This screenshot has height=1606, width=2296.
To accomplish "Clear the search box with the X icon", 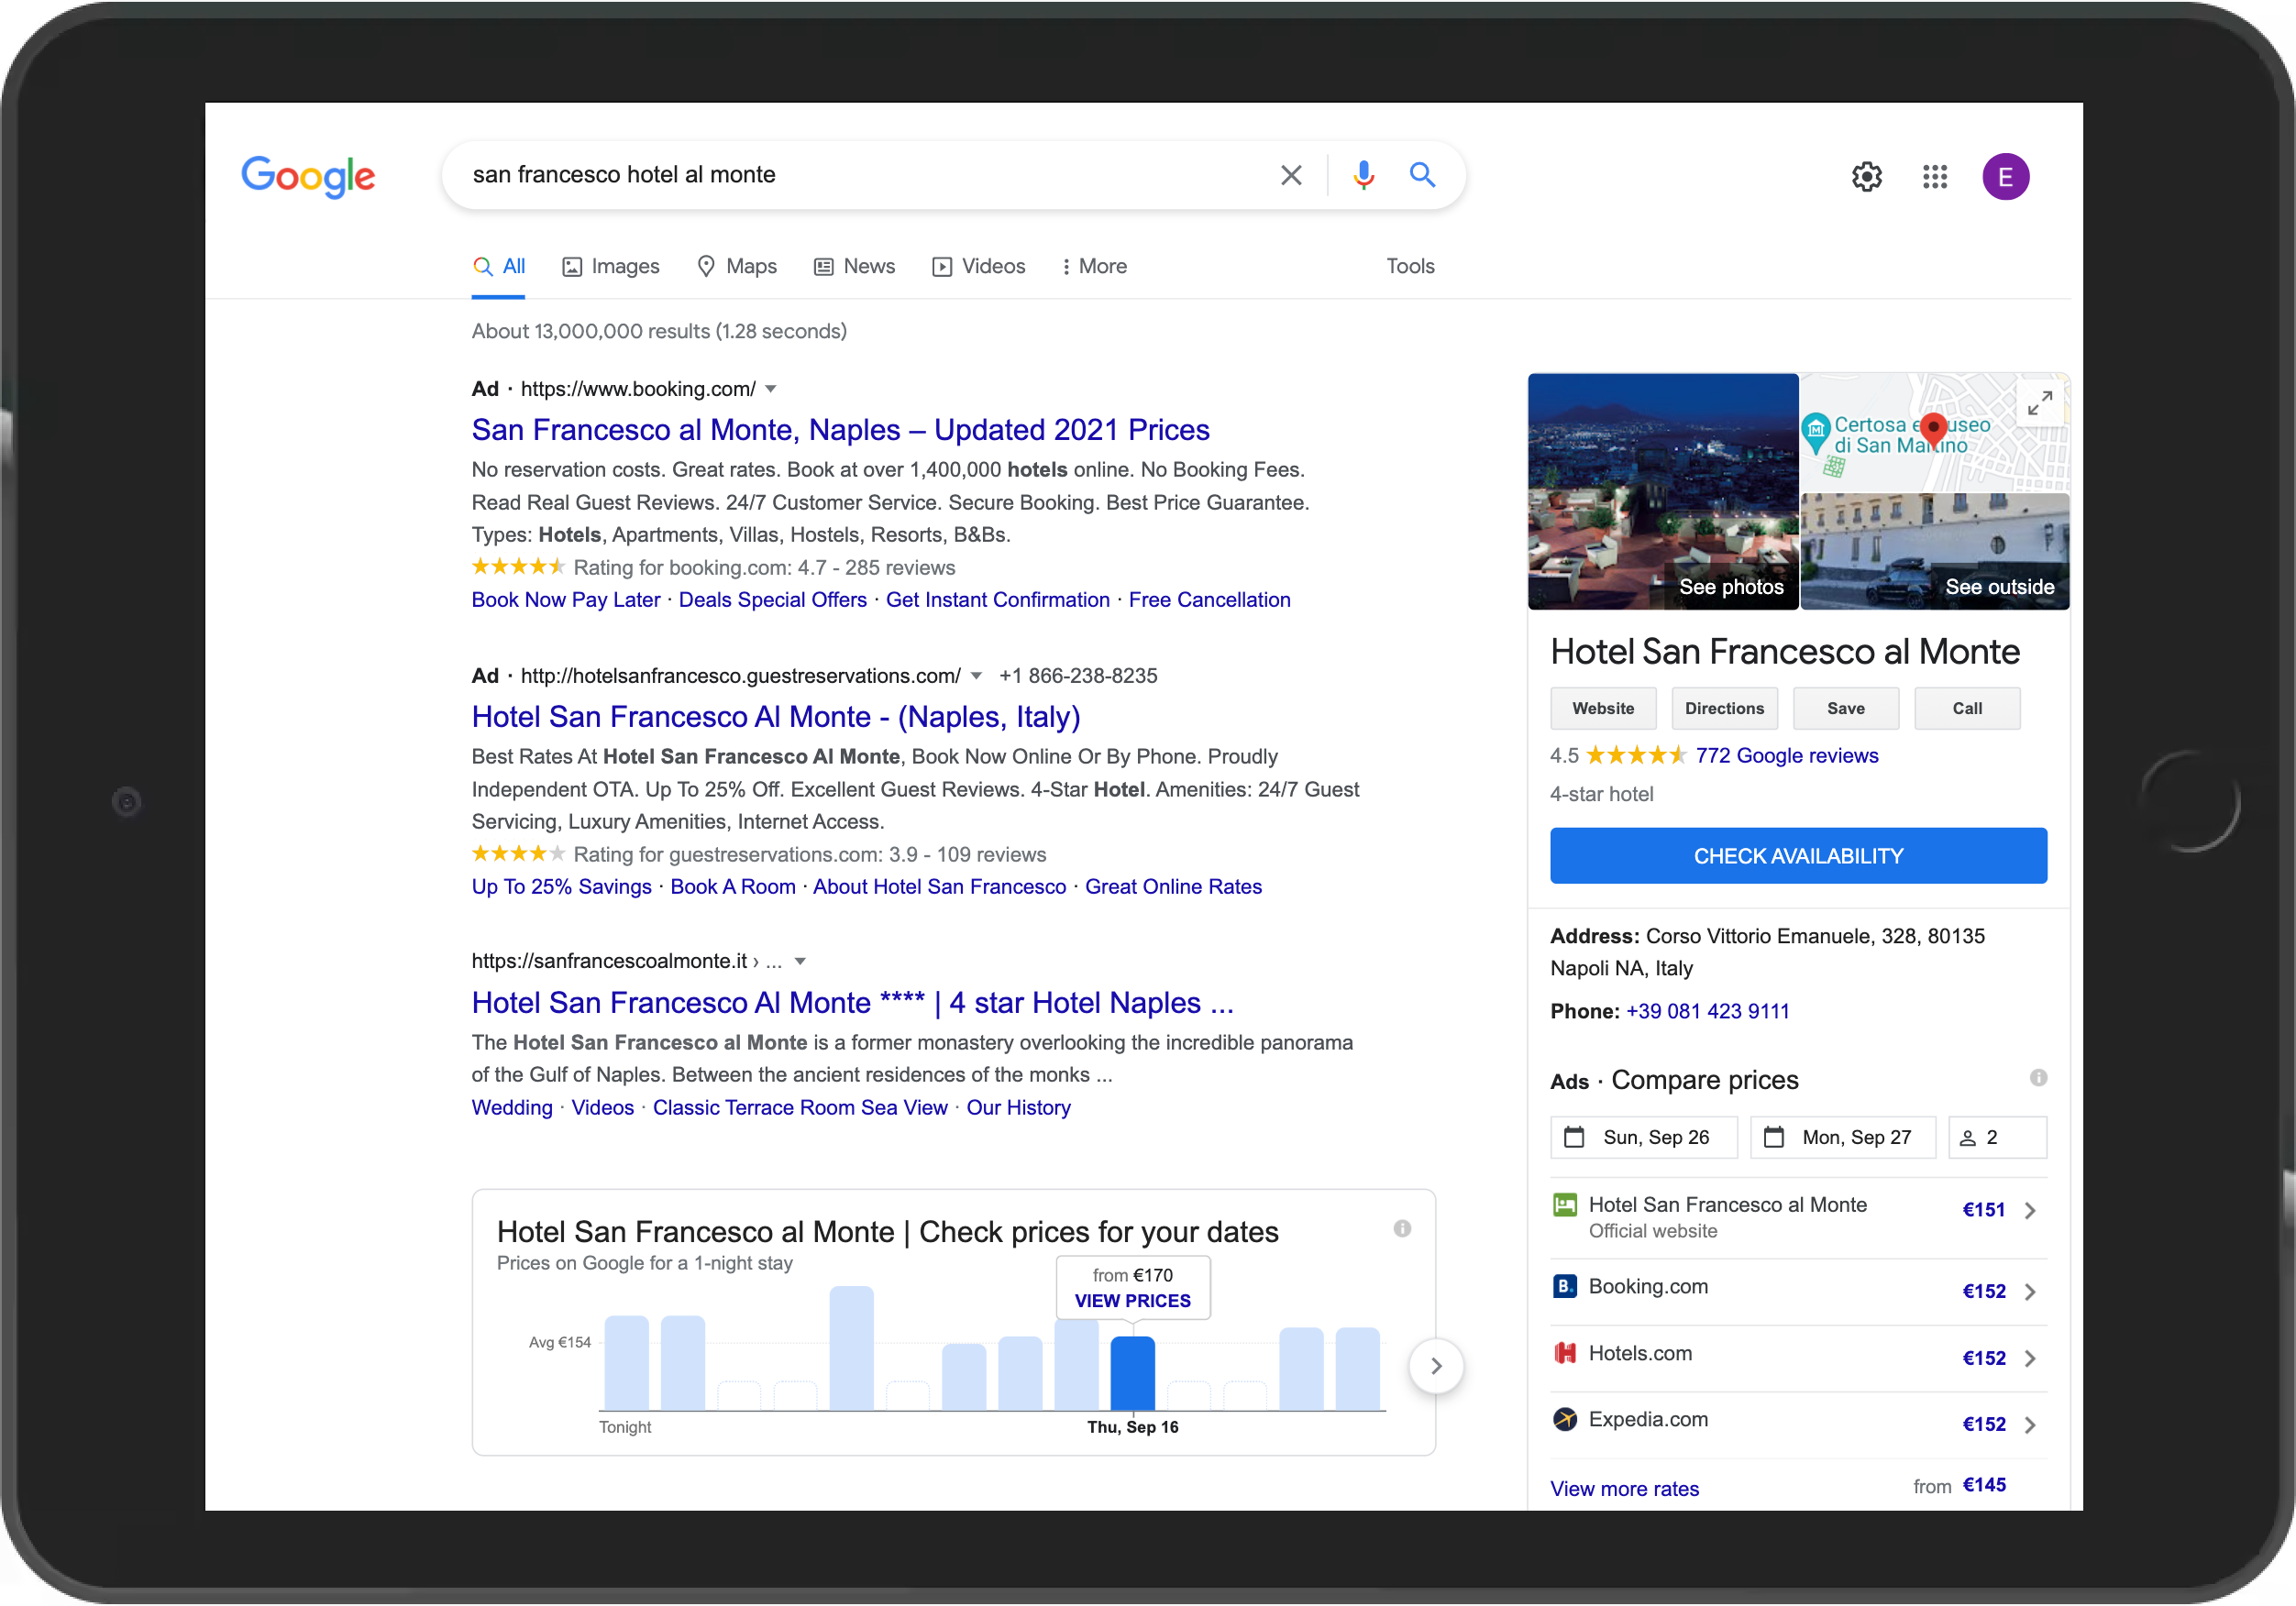I will point(1291,175).
